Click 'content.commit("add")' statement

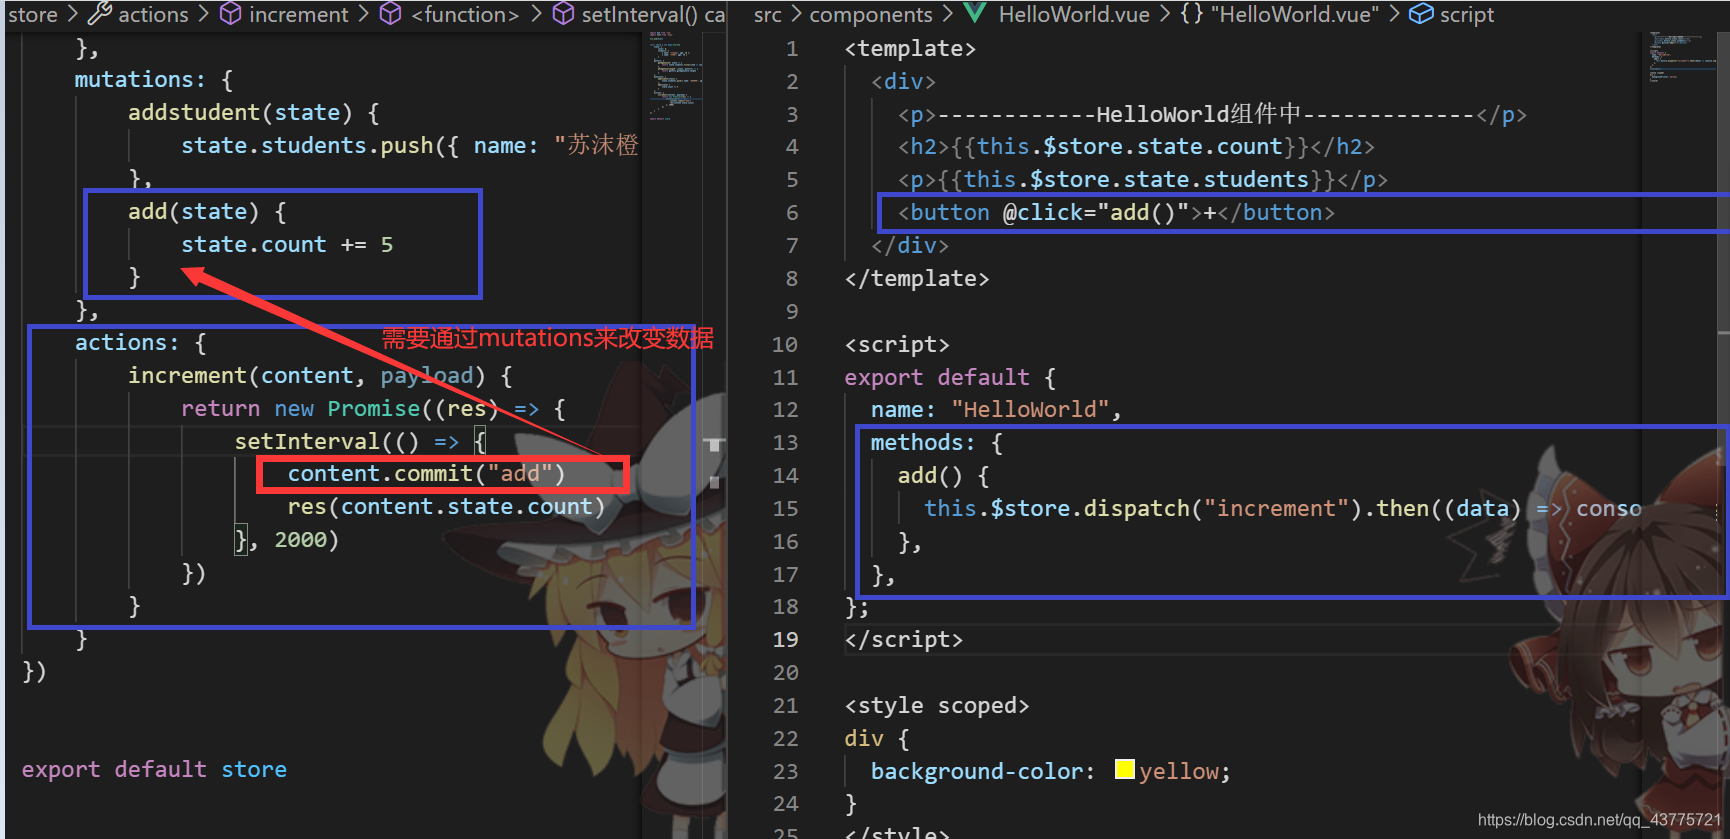point(427,473)
